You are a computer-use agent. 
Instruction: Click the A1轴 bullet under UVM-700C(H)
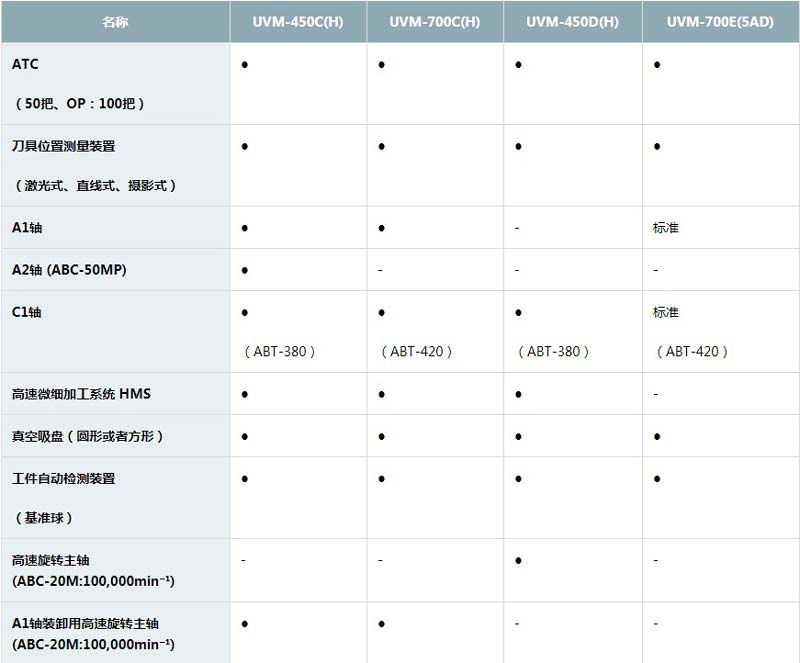382,228
